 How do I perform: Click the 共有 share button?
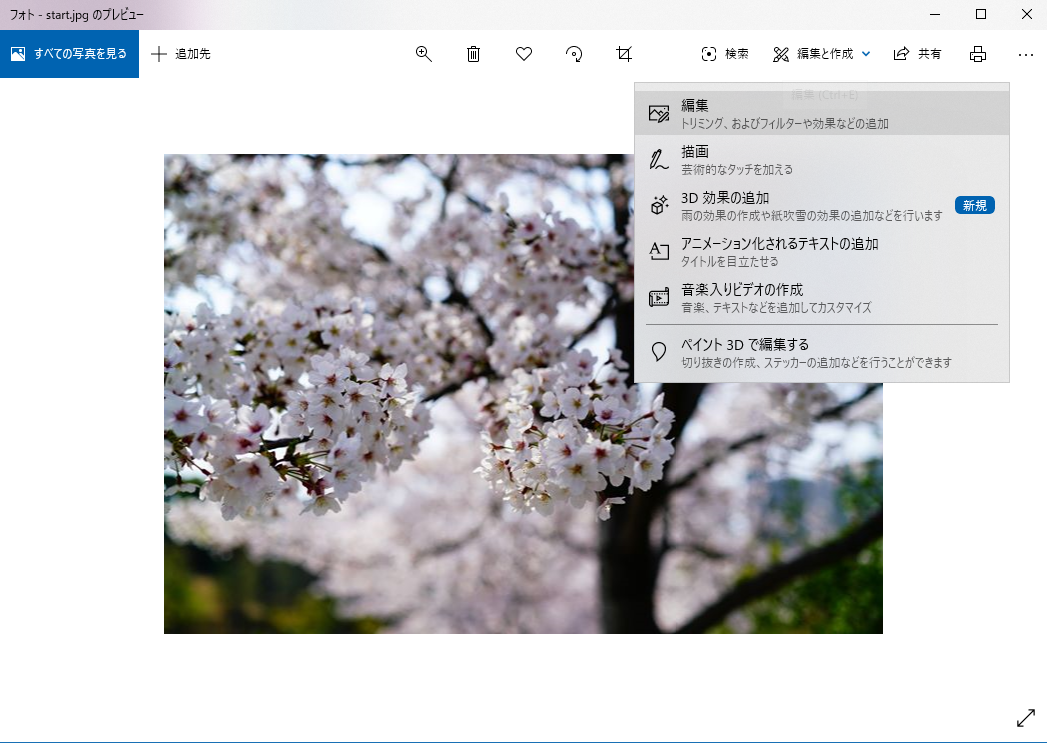tap(917, 54)
